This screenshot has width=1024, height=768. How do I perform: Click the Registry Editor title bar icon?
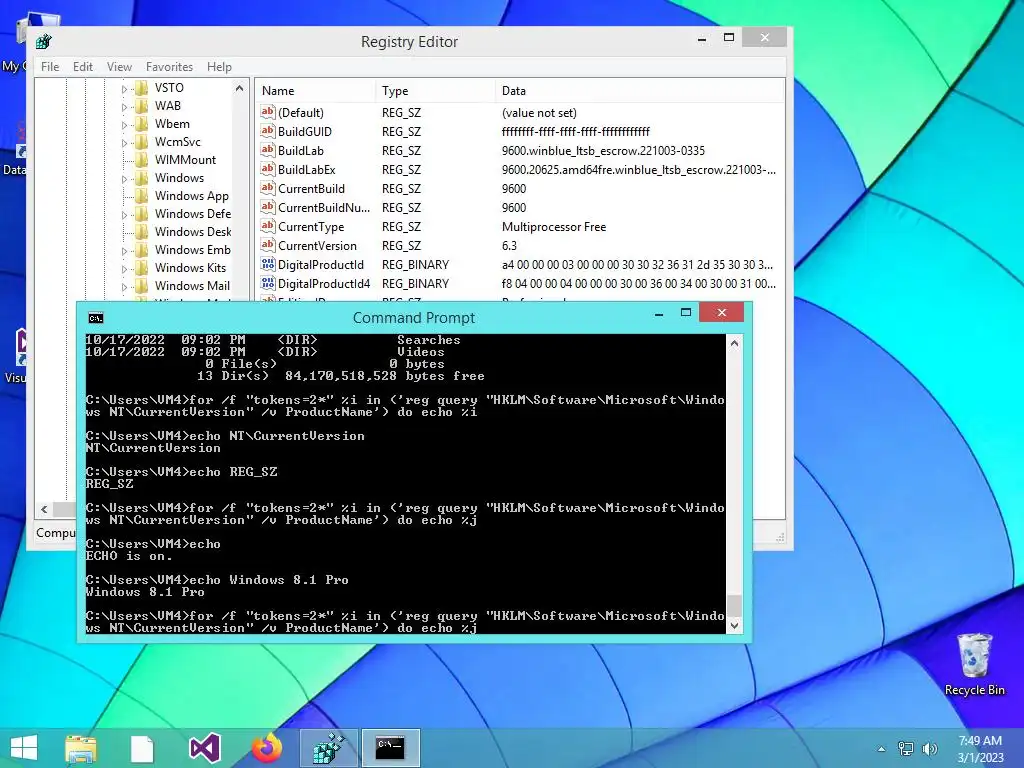click(44, 42)
